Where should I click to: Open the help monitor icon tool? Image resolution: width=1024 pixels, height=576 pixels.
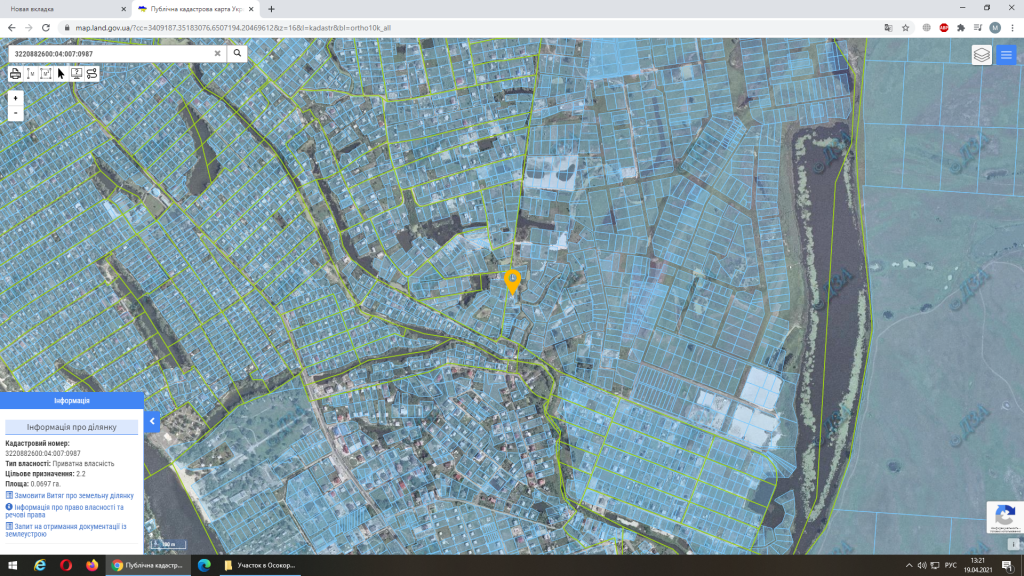pos(76,73)
